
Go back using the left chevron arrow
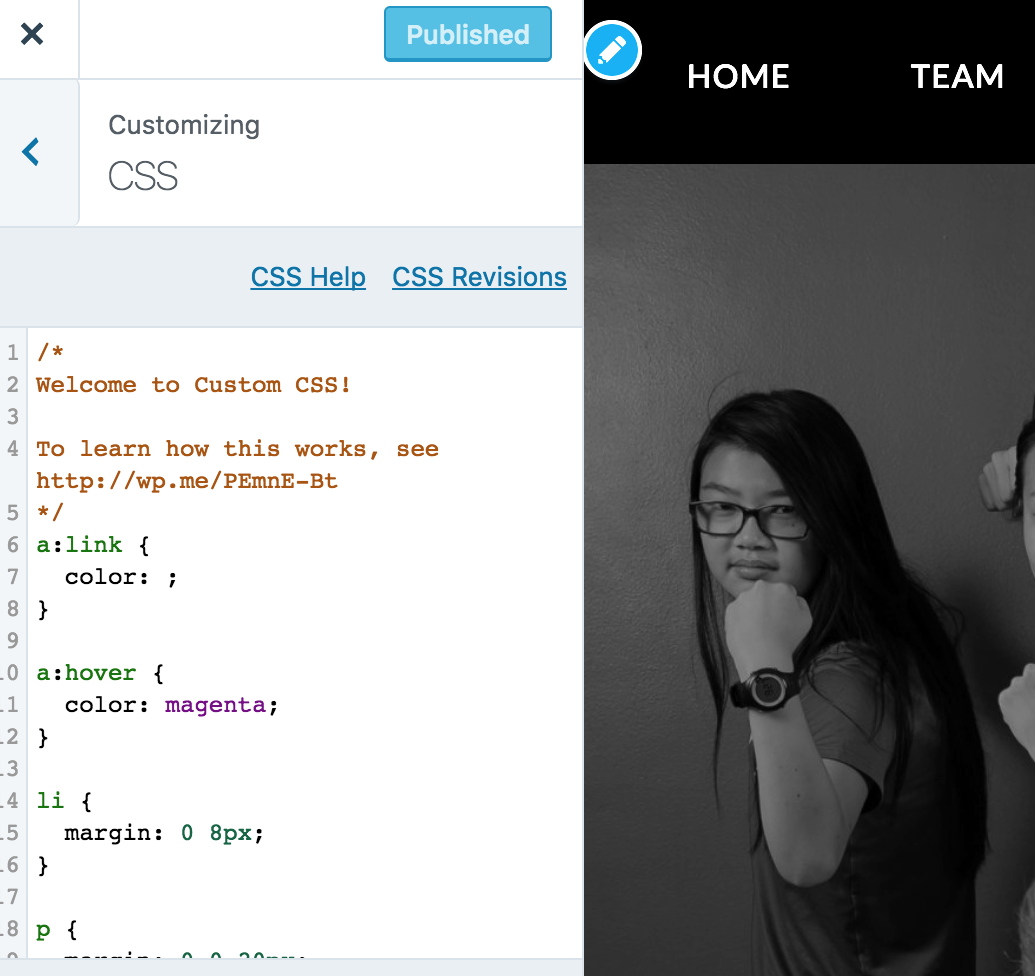tap(31, 152)
